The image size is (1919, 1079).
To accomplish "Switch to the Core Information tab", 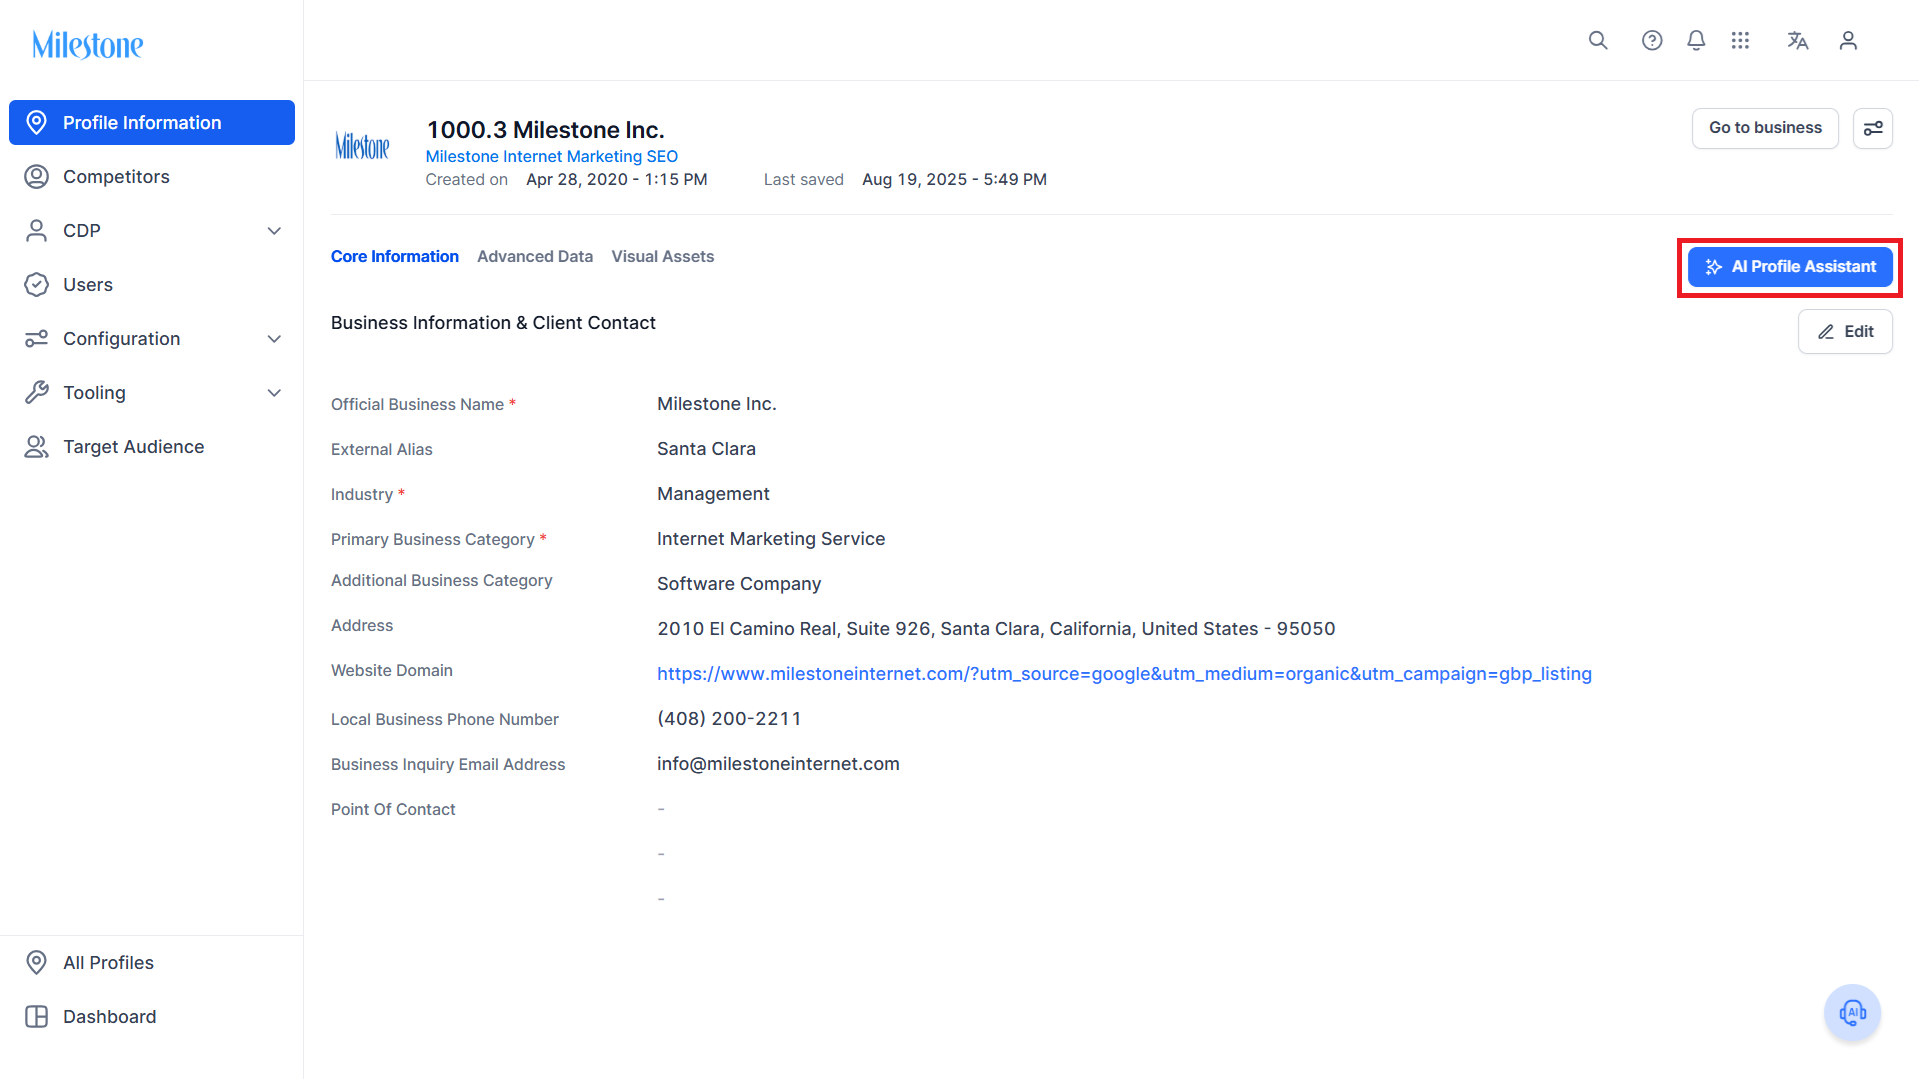I will (395, 257).
